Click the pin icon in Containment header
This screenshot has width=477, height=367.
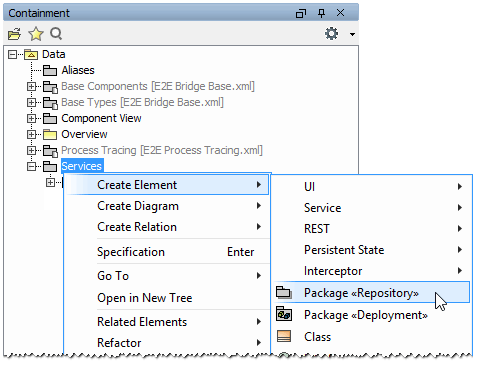tap(321, 13)
